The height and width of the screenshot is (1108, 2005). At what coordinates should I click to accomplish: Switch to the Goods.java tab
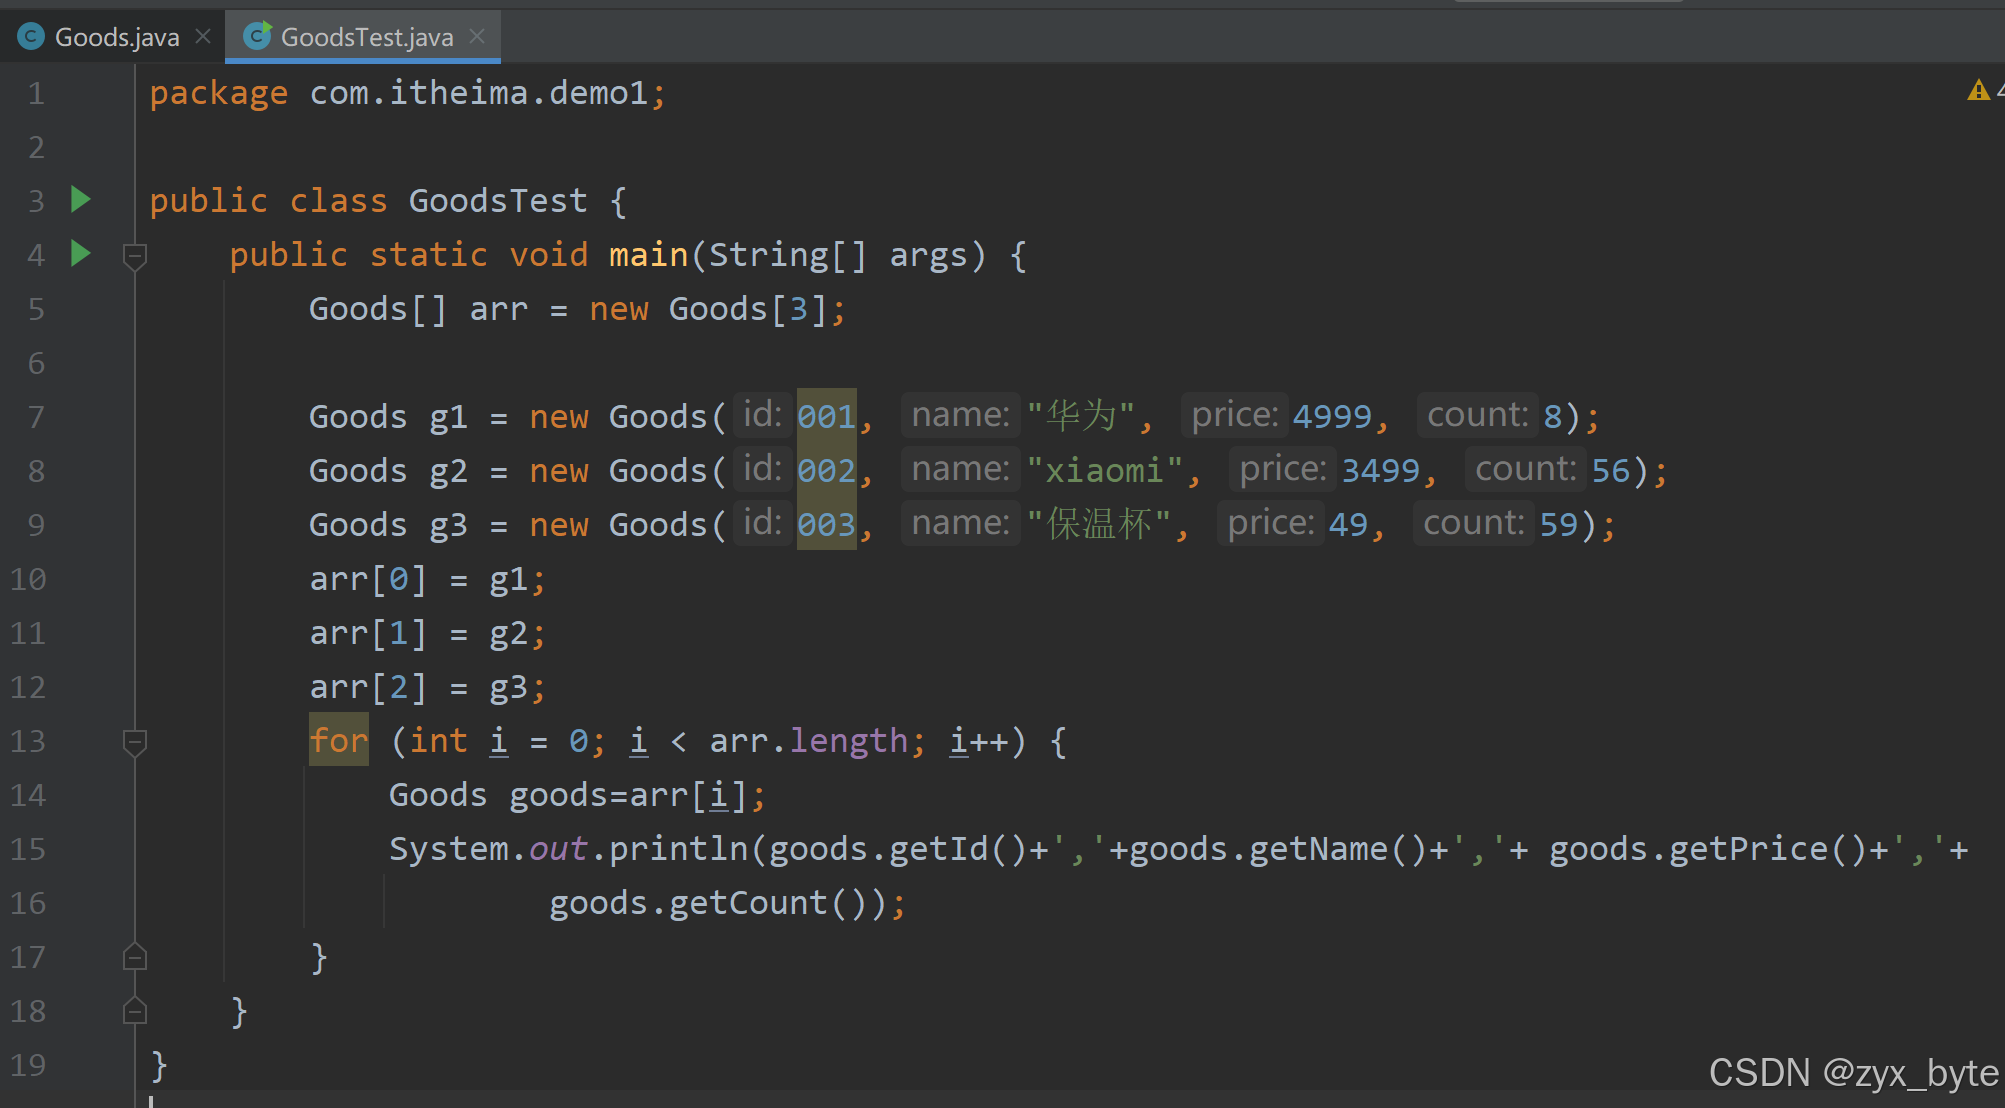point(116,37)
